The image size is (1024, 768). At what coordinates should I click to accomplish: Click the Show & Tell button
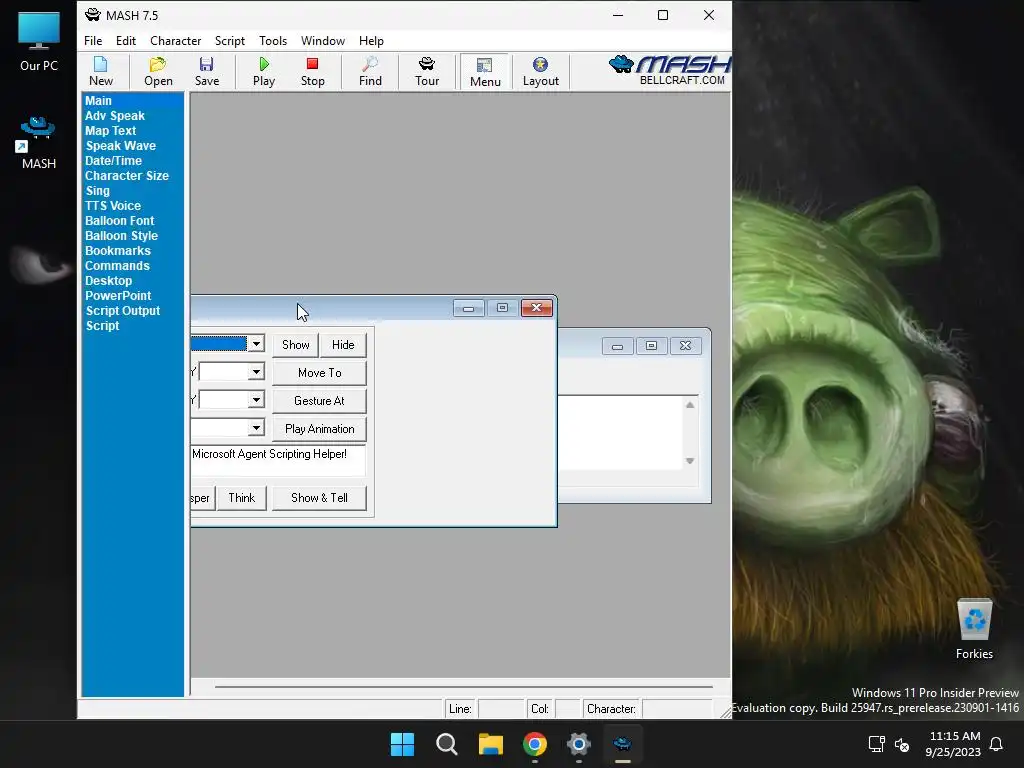click(x=319, y=498)
